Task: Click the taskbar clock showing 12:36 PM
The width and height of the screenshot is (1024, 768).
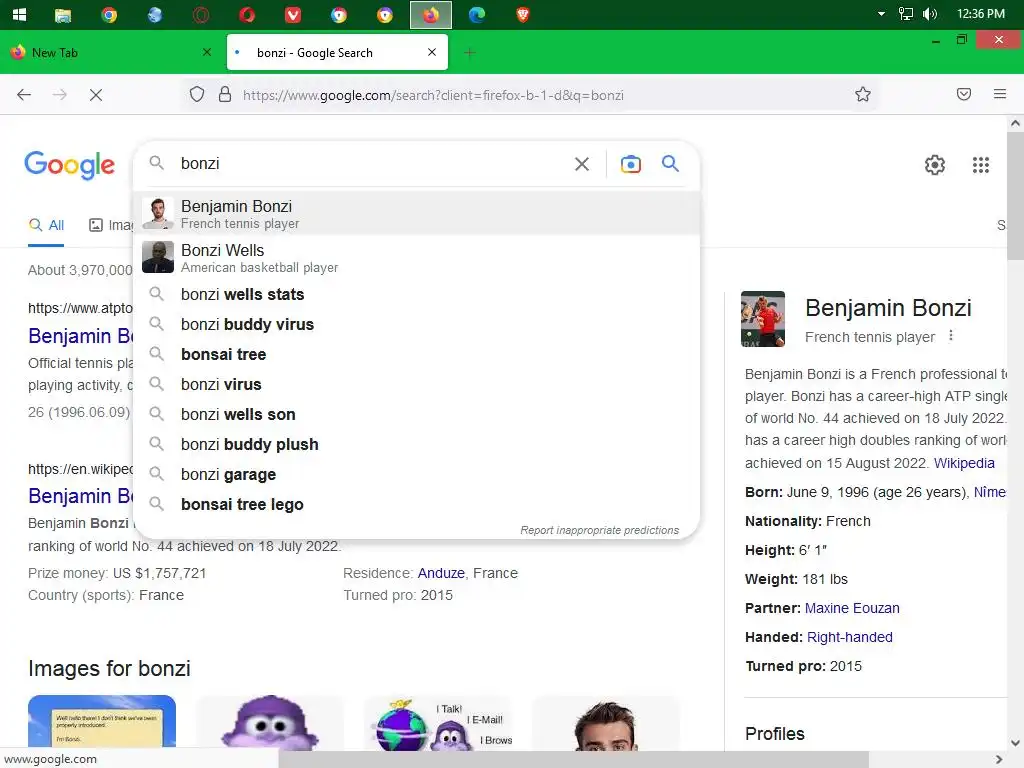Action: [980, 14]
